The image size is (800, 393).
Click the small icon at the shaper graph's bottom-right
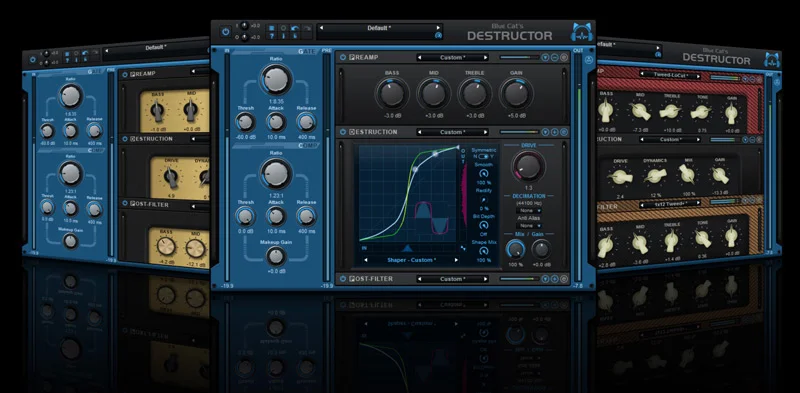click(463, 248)
